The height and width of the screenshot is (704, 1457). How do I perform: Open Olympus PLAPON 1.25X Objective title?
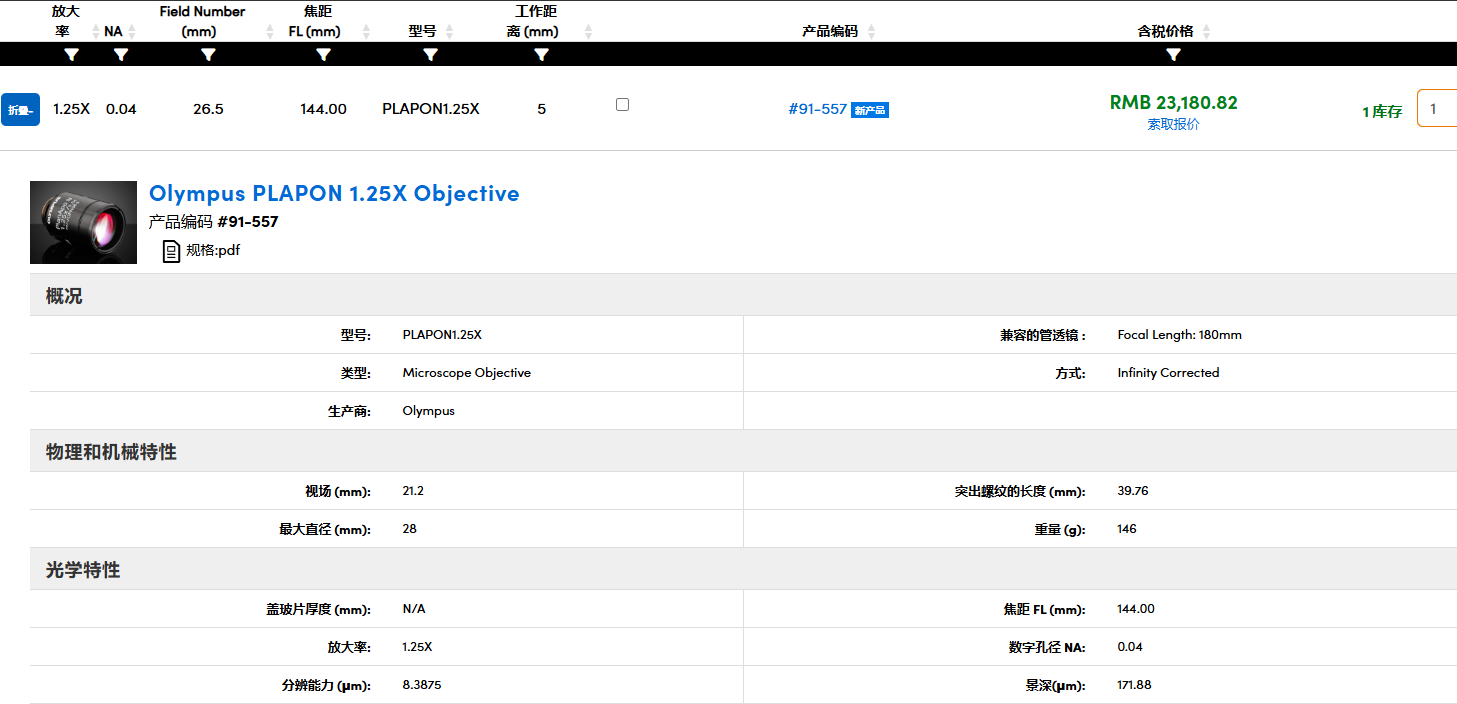click(334, 193)
